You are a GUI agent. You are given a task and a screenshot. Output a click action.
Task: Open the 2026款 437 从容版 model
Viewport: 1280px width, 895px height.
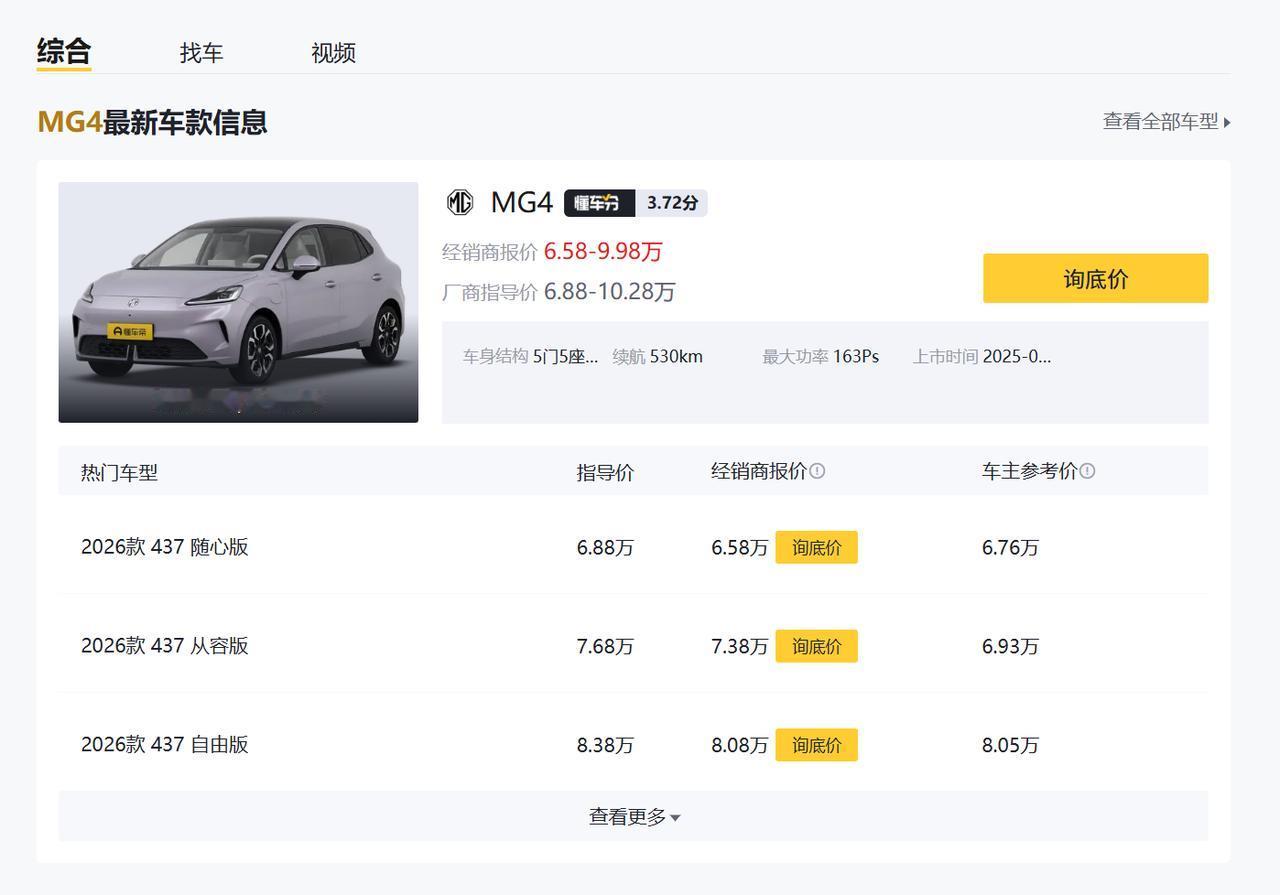pos(165,646)
